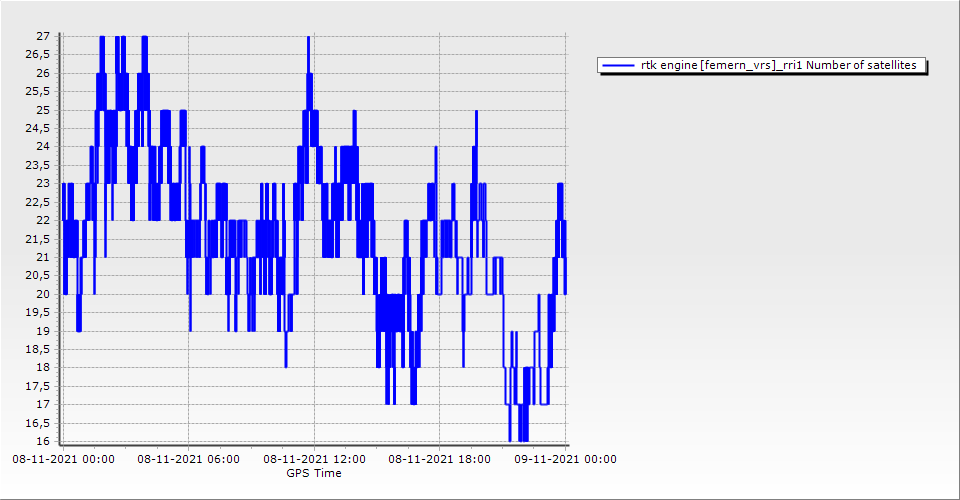
Task: Select the GPS Time axis title
Action: click(314, 473)
